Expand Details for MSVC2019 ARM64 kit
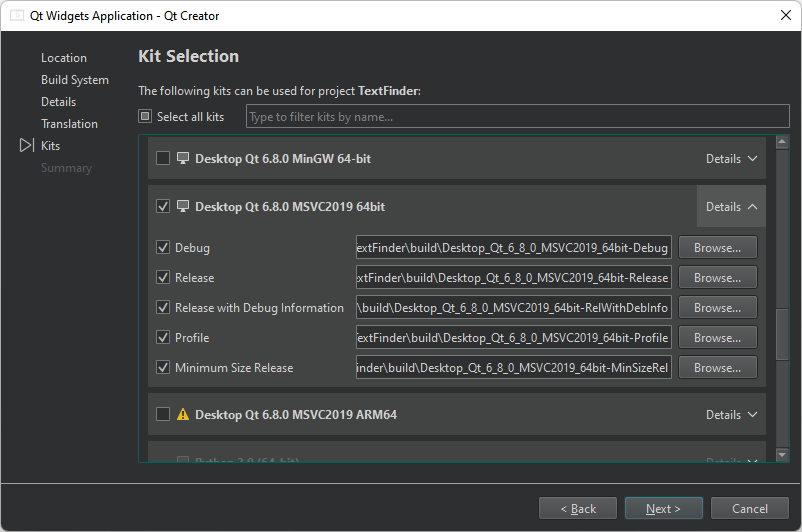The height and width of the screenshot is (532, 802). (x=731, y=414)
